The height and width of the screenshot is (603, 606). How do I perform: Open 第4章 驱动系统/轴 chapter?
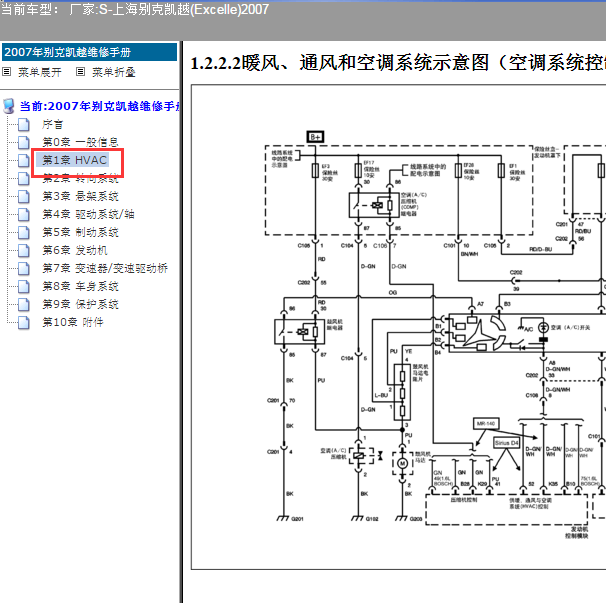point(89,214)
